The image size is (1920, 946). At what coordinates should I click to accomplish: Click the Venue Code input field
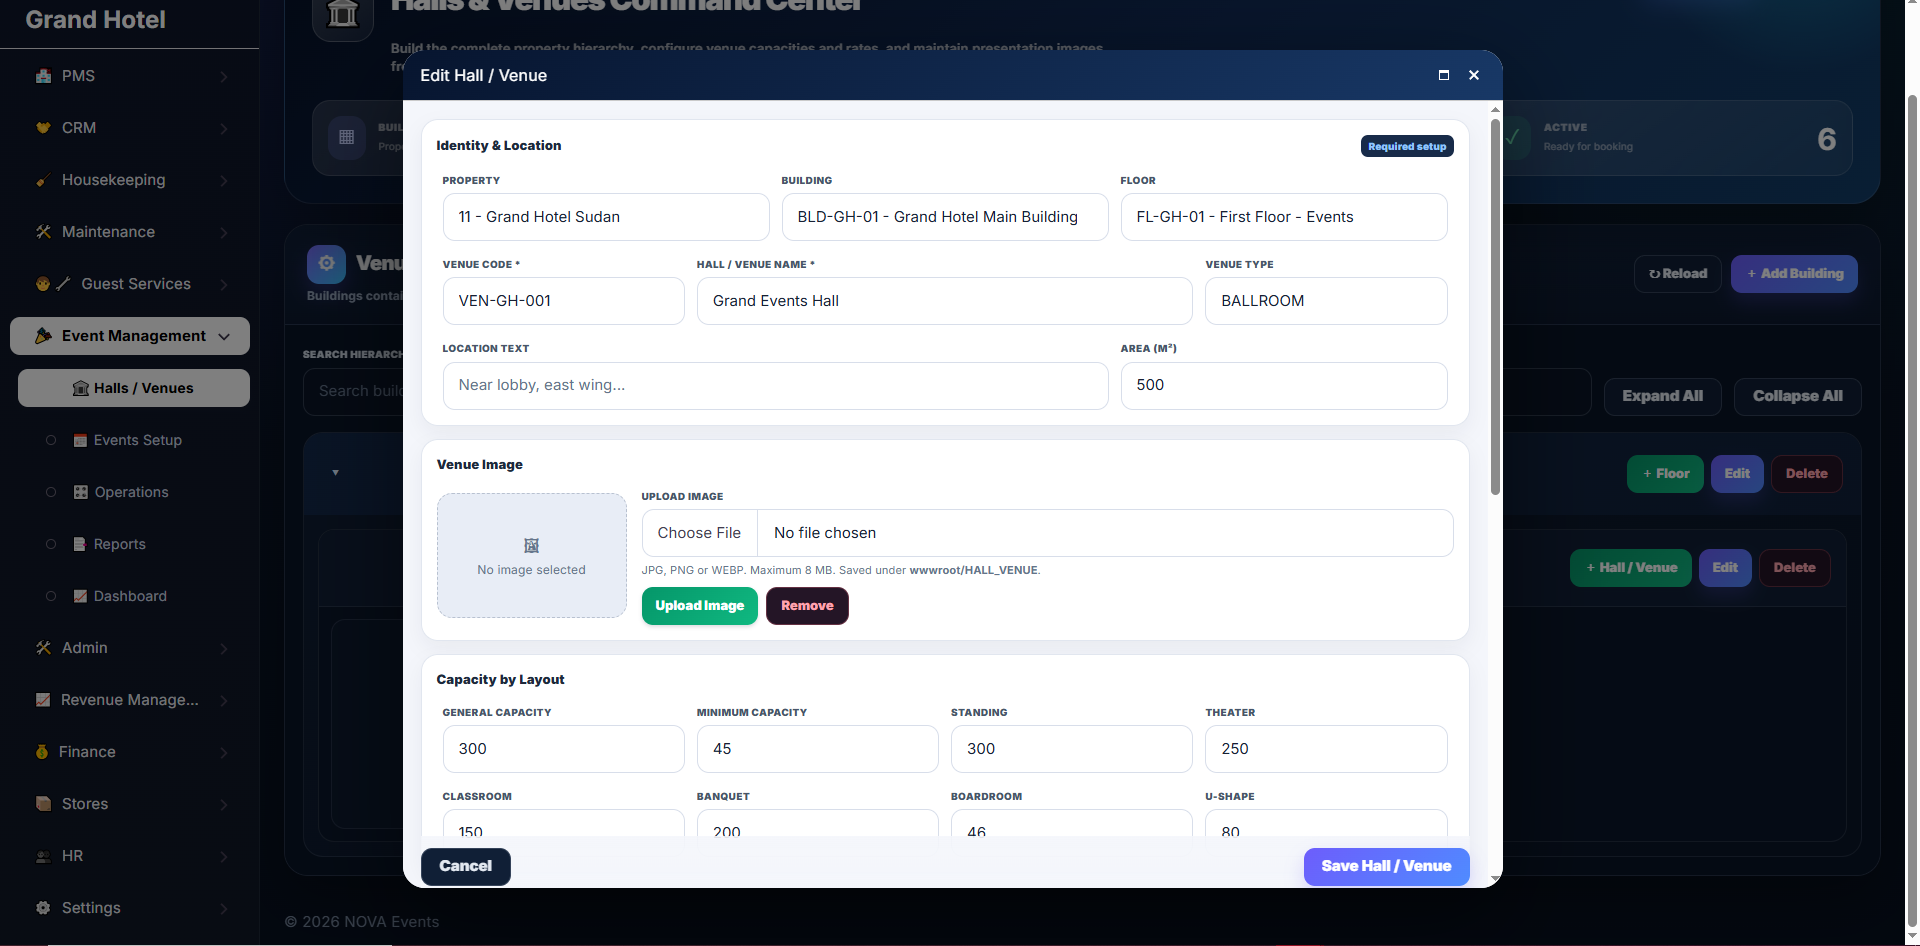click(x=564, y=301)
